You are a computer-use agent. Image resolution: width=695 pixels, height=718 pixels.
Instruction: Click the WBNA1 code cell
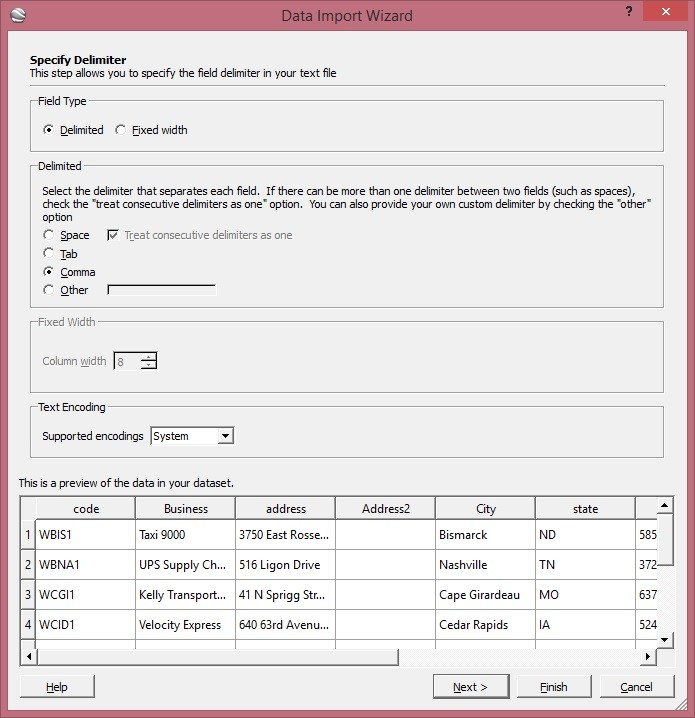pyautogui.click(x=86, y=565)
